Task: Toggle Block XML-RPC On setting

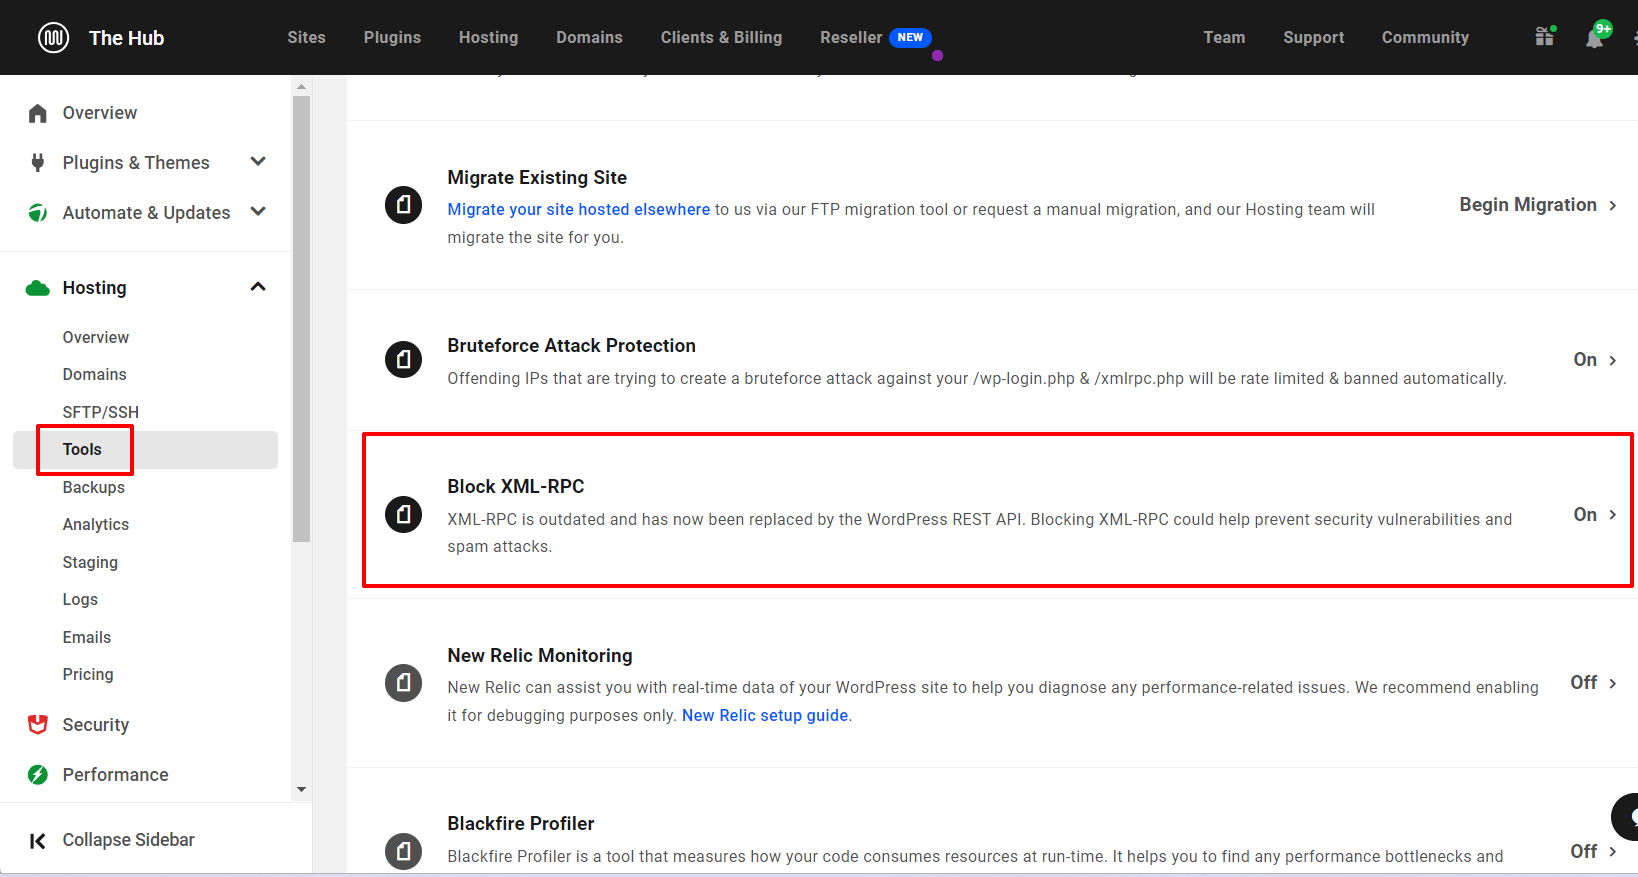Action: [x=1585, y=514]
